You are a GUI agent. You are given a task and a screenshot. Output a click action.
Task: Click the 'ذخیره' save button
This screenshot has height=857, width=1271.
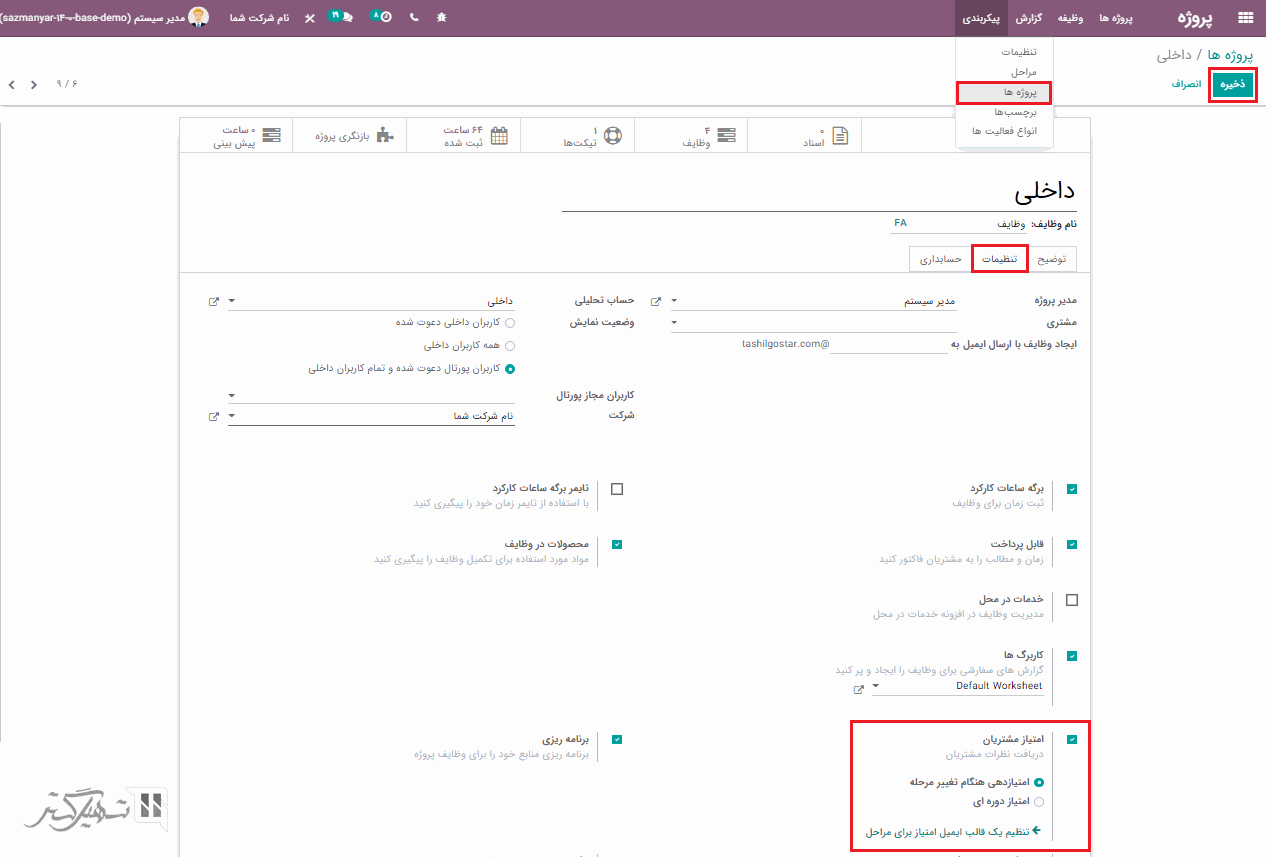[x=1232, y=85]
